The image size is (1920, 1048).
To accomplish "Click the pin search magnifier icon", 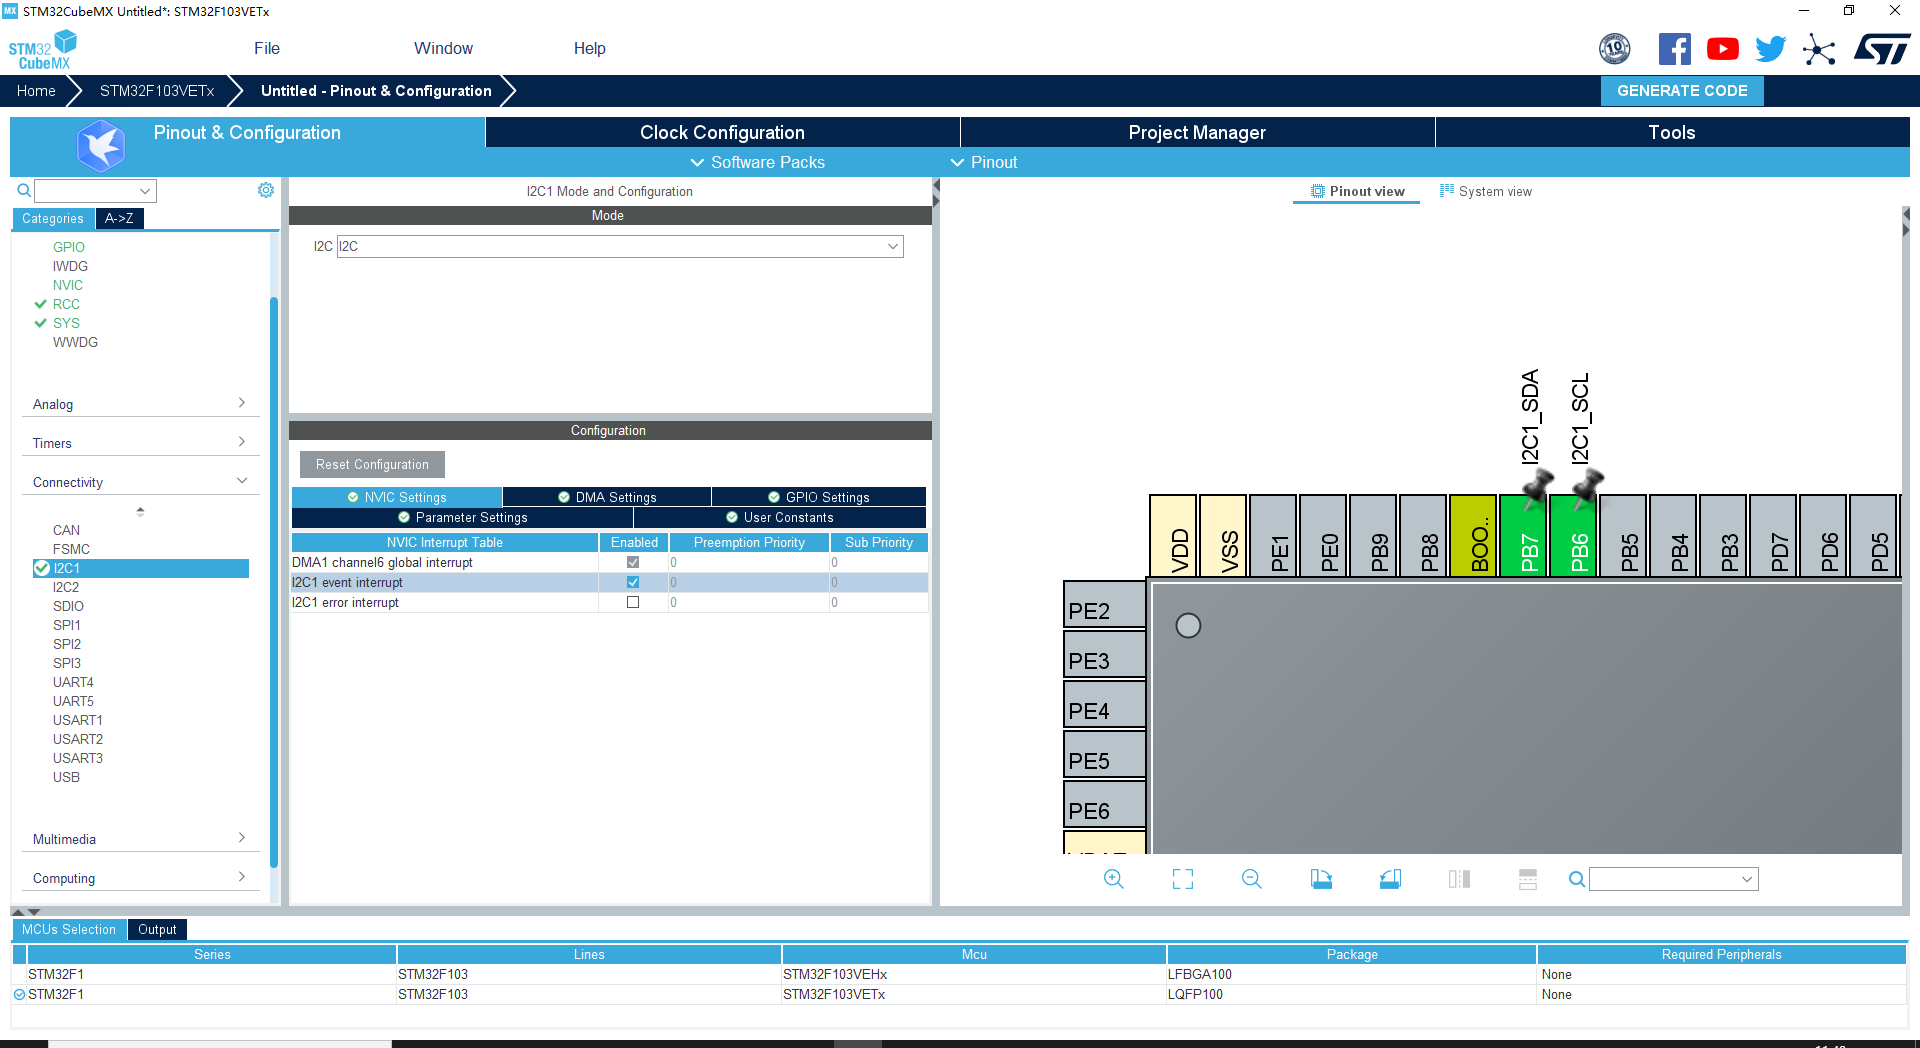I will point(1576,879).
